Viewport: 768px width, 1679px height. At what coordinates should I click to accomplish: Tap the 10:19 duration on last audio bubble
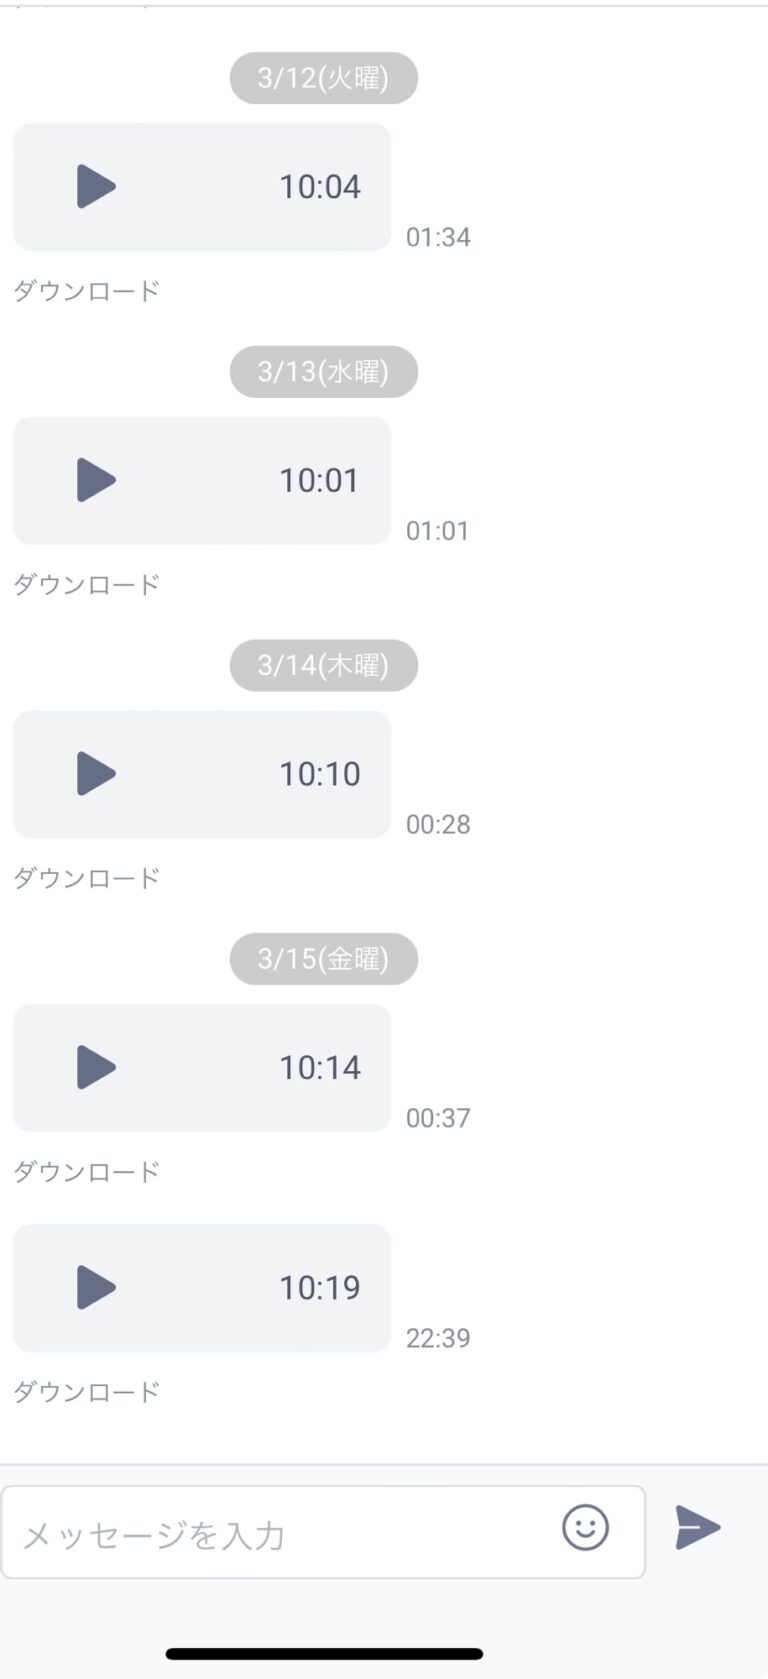320,1287
